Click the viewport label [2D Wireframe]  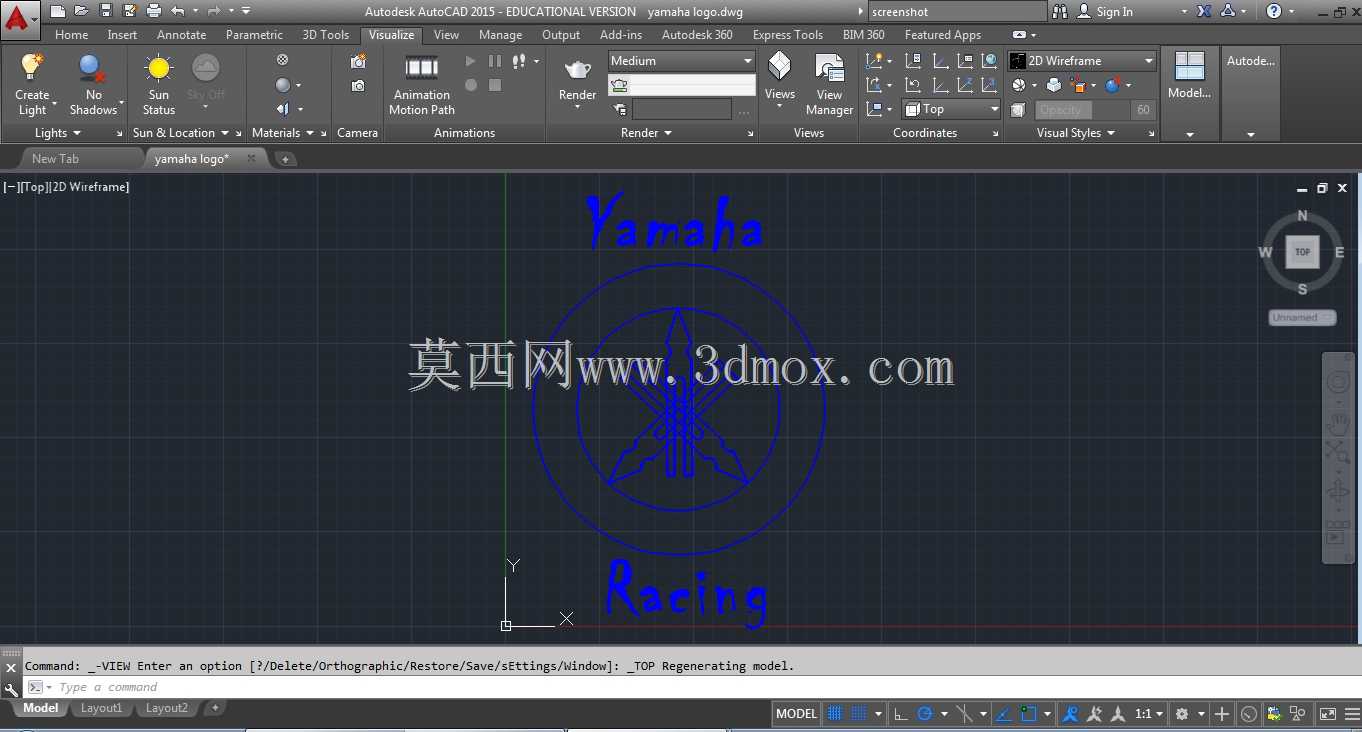coord(90,187)
